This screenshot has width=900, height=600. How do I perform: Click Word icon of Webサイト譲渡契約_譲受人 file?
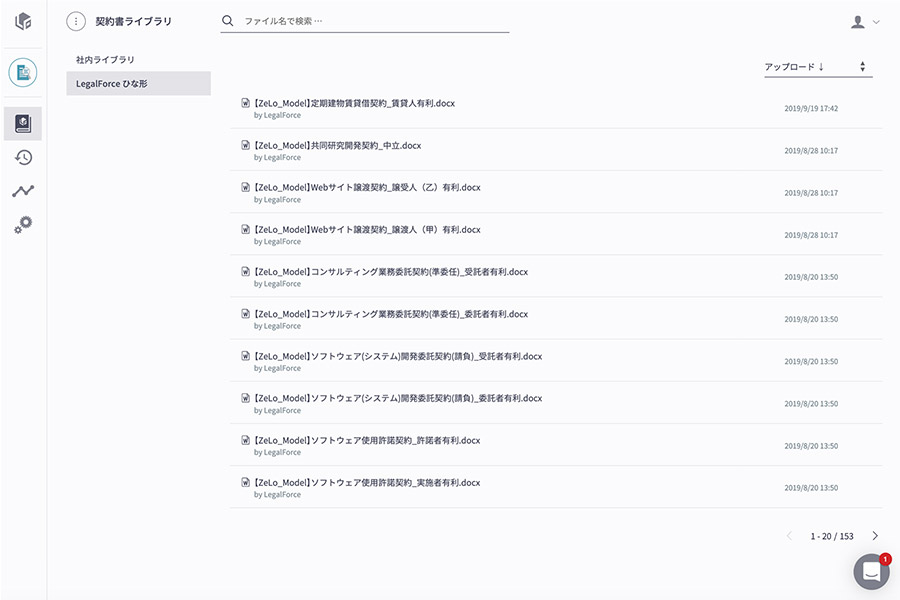coord(246,187)
